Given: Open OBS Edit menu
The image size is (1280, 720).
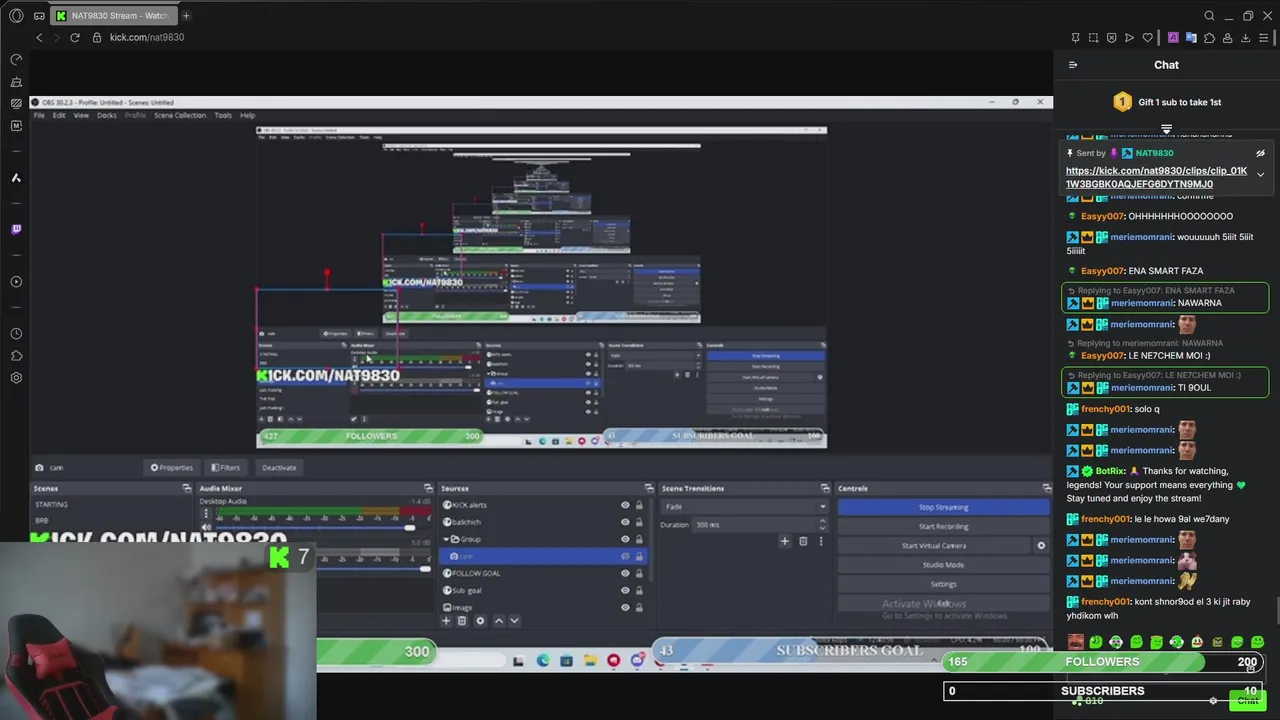Looking at the screenshot, I should [x=59, y=115].
